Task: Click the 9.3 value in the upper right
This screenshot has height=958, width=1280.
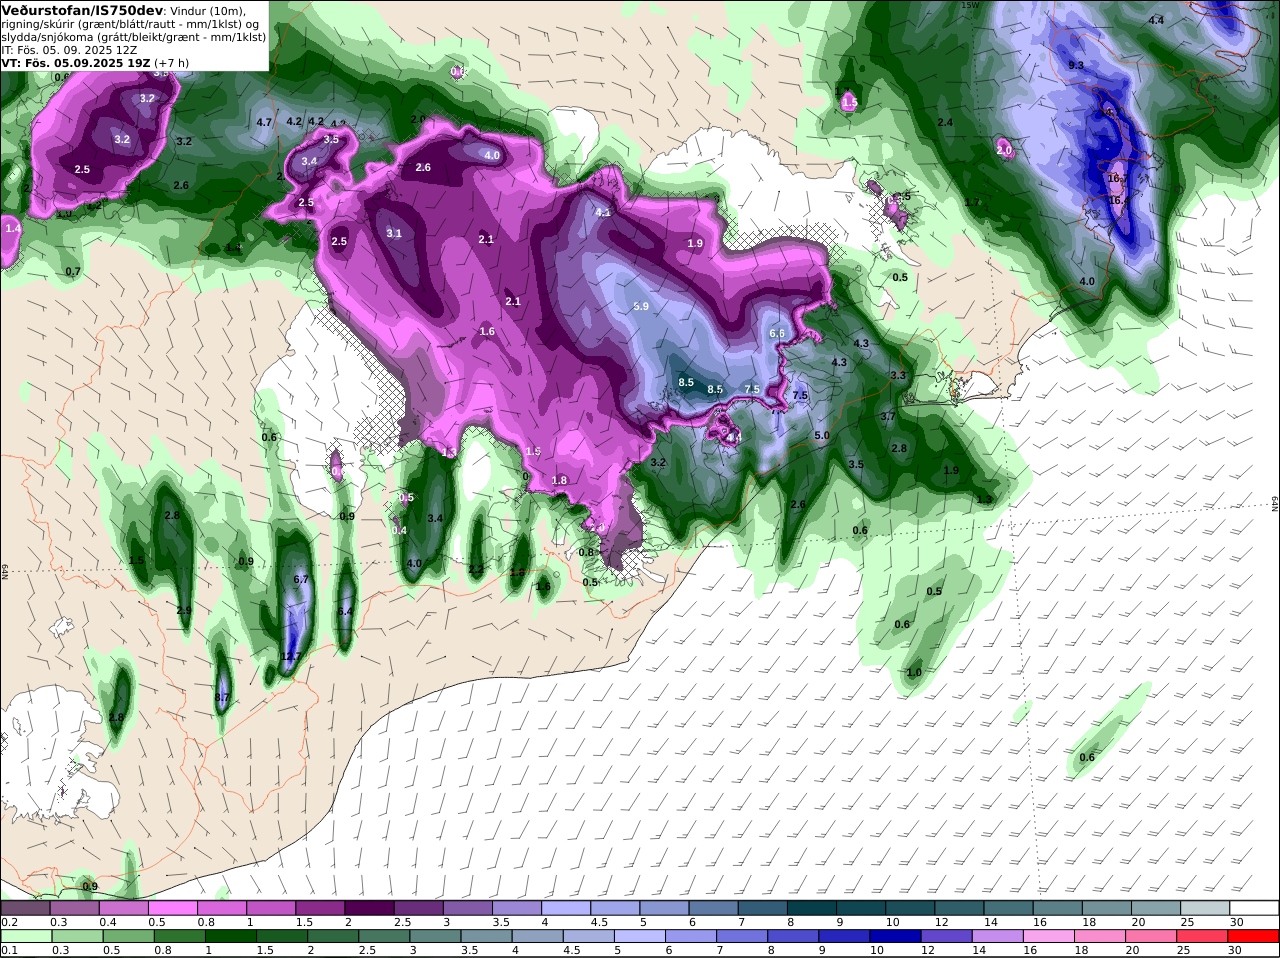Action: tap(1076, 65)
